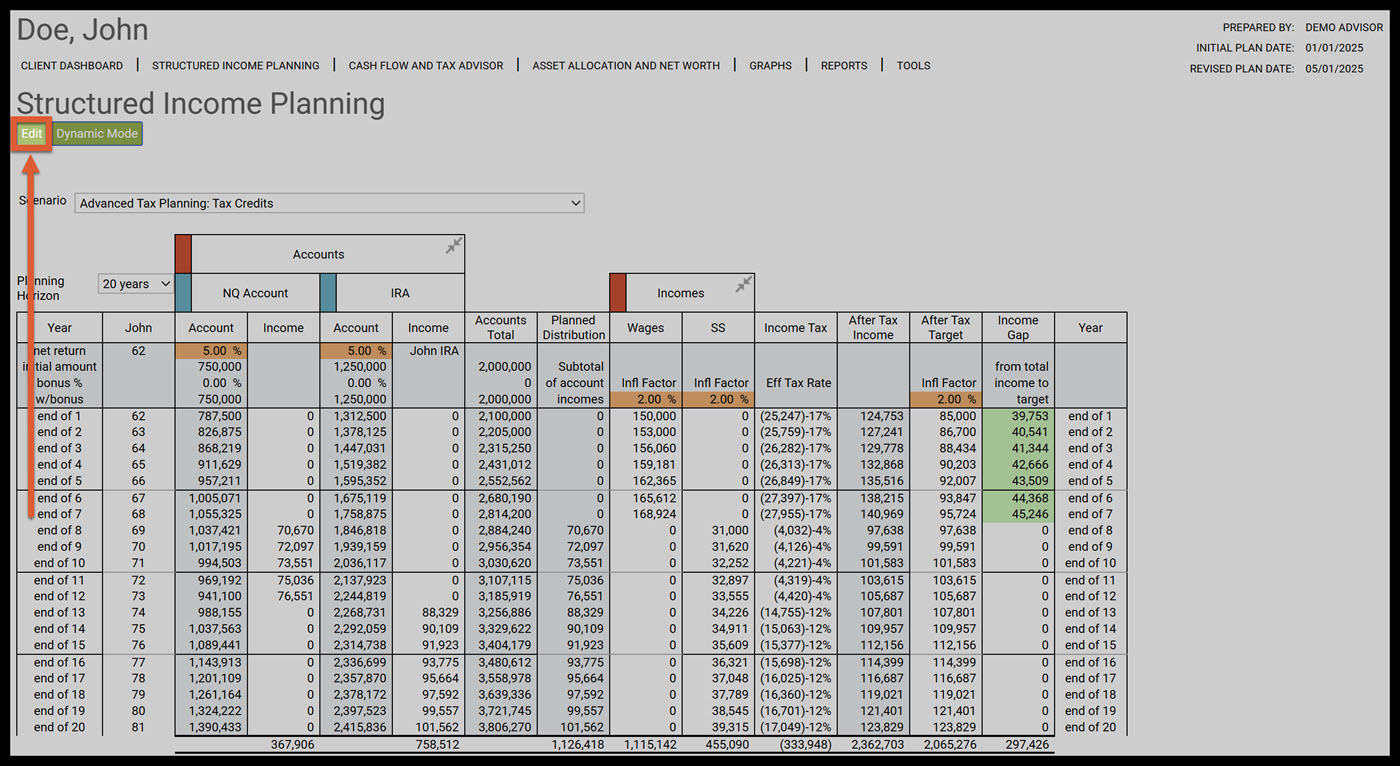Collapse the Accounts group with its arrows icon
This screenshot has width=1400, height=766.
click(x=454, y=245)
